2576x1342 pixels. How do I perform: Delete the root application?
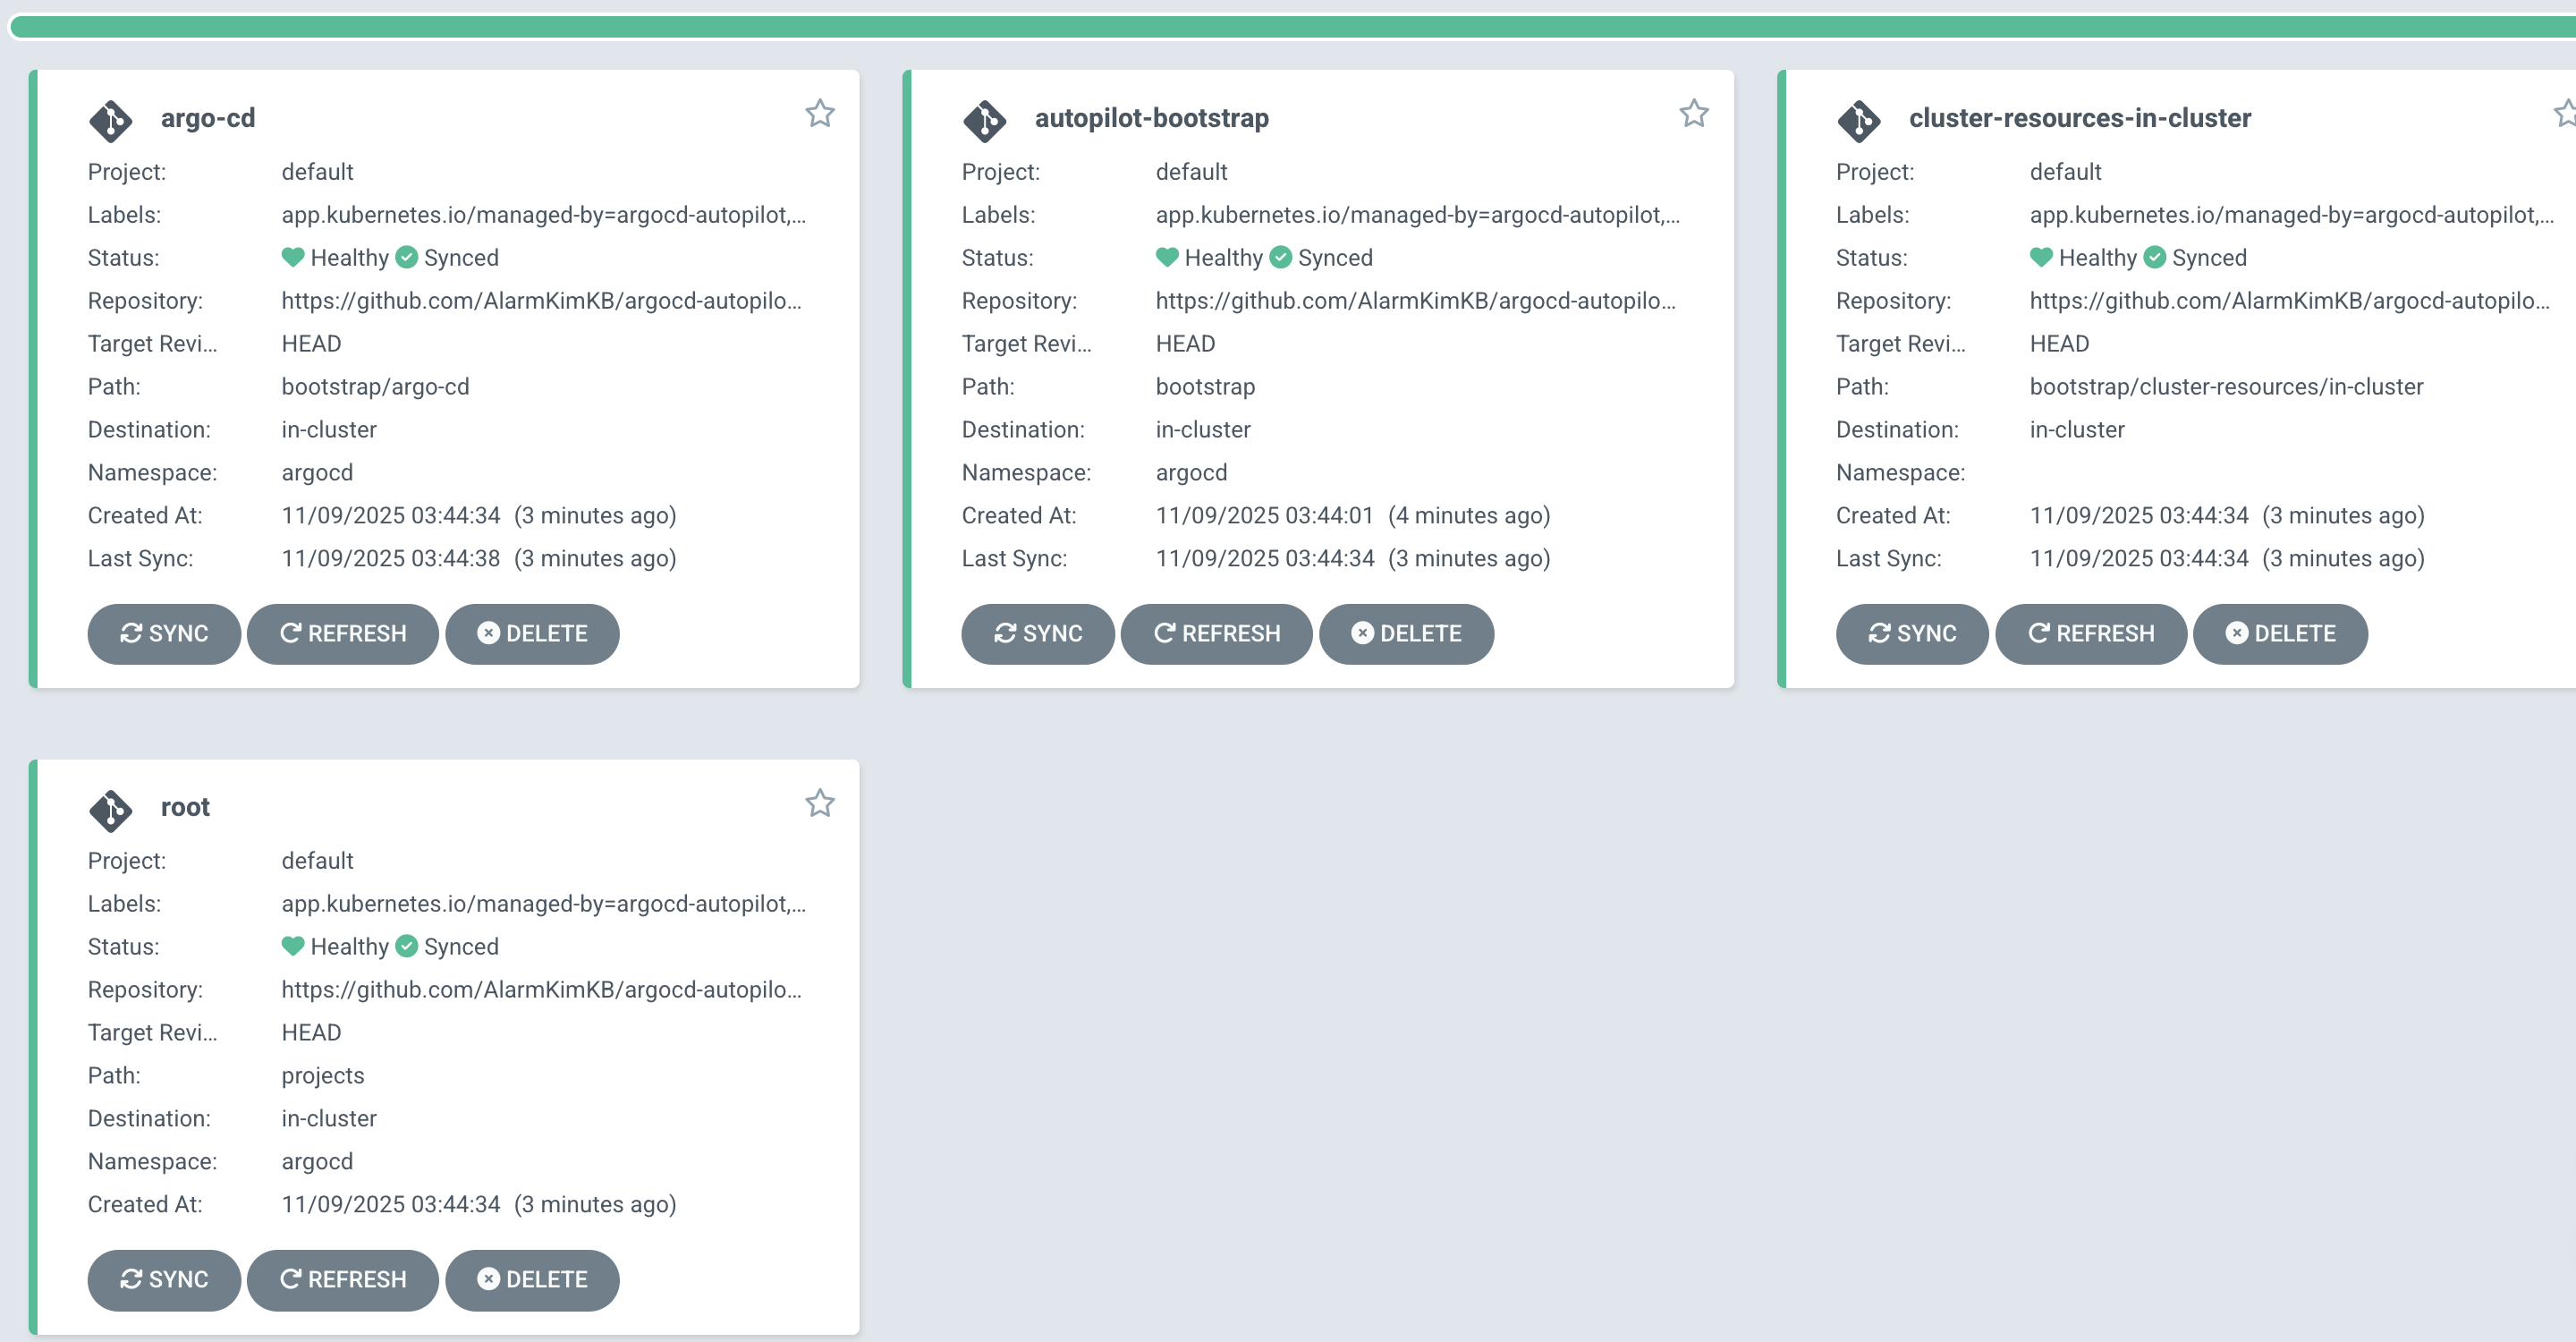tap(531, 1279)
